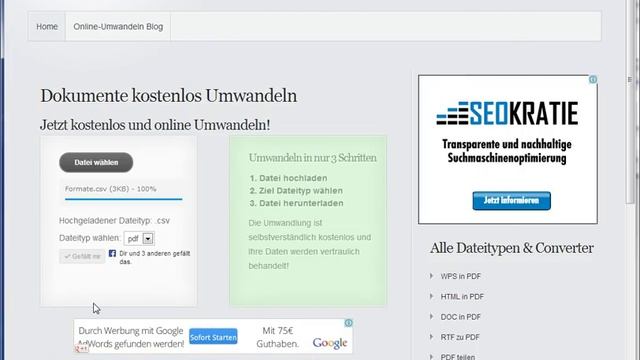Click the Jetzt informieren button in the Seokratie ad

(x=511, y=201)
